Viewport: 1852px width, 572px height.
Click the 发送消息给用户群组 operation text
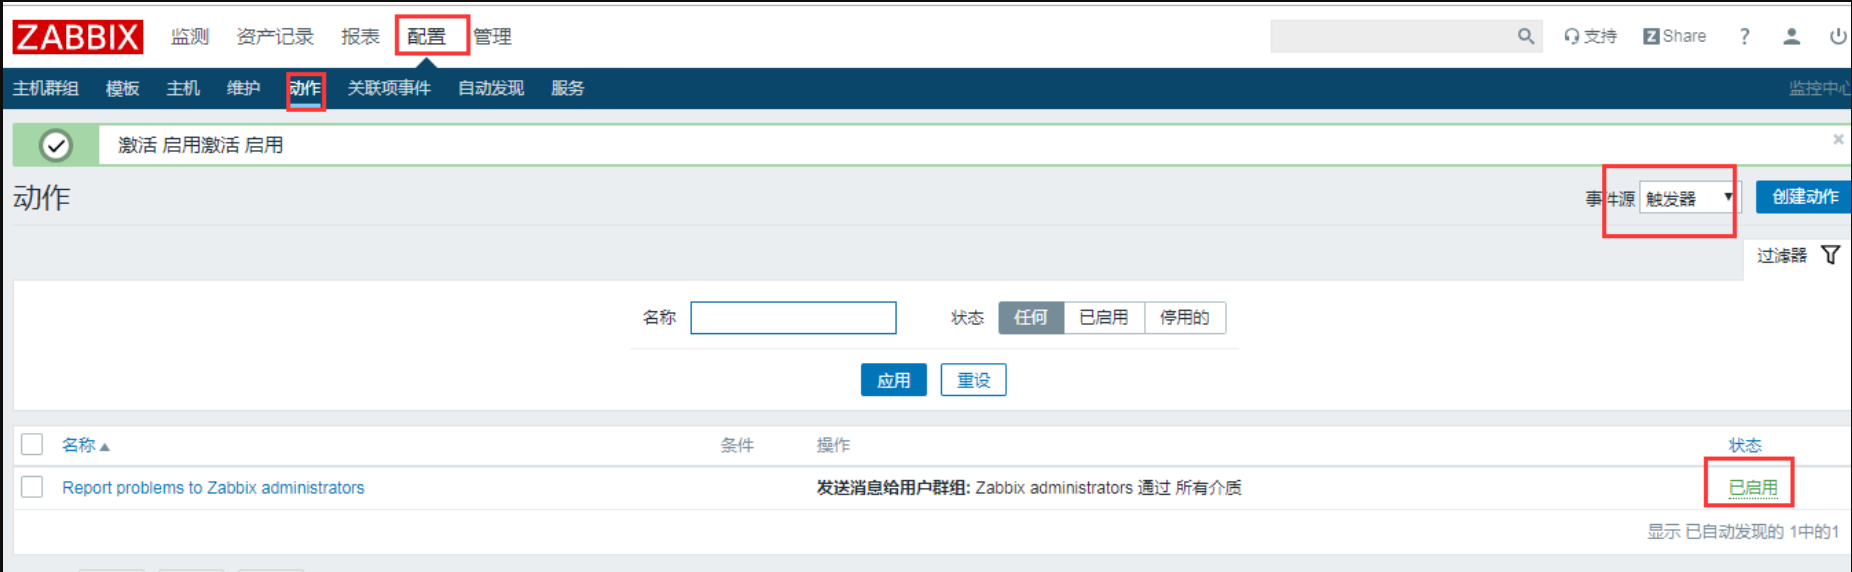pos(893,488)
